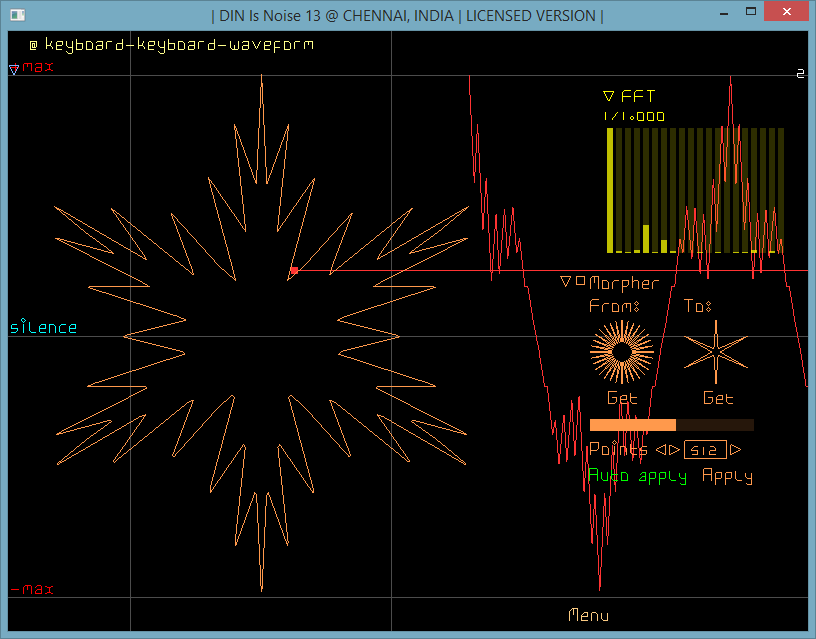Collapse the FFT panel triangle

coord(608,97)
